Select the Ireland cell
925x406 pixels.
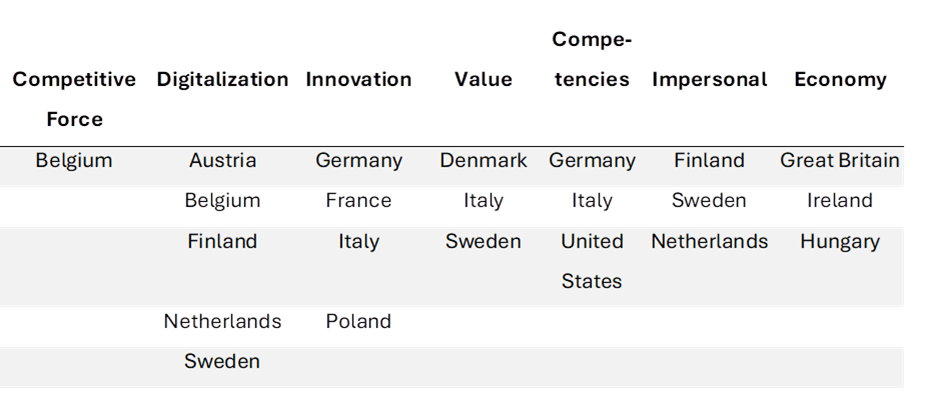coord(840,200)
